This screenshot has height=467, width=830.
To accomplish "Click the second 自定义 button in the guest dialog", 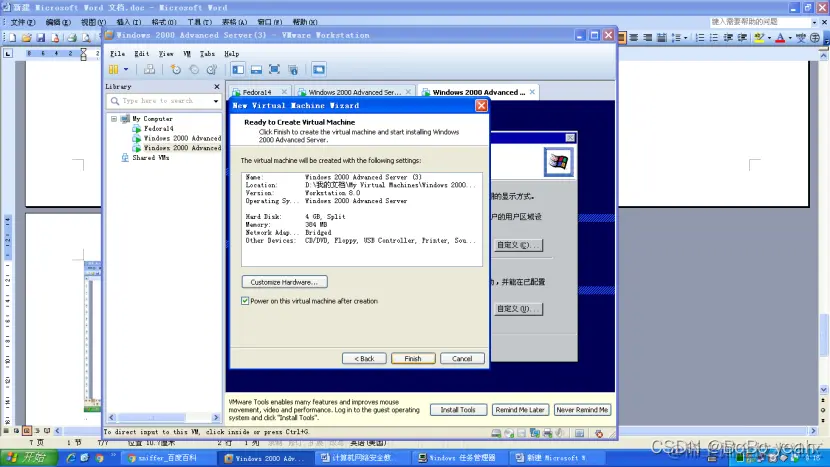I will 518,309.
